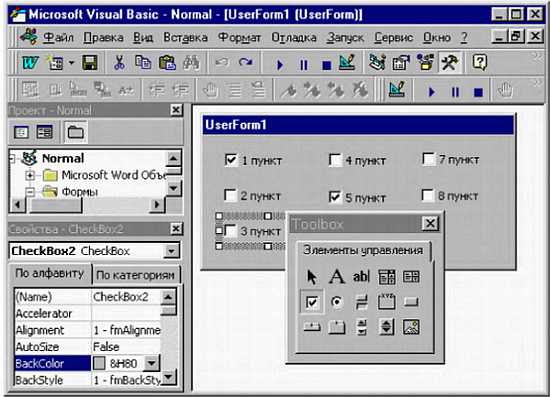550x397 pixels.
Task: Check the "4 пункт" checkbox
Action: point(335,160)
